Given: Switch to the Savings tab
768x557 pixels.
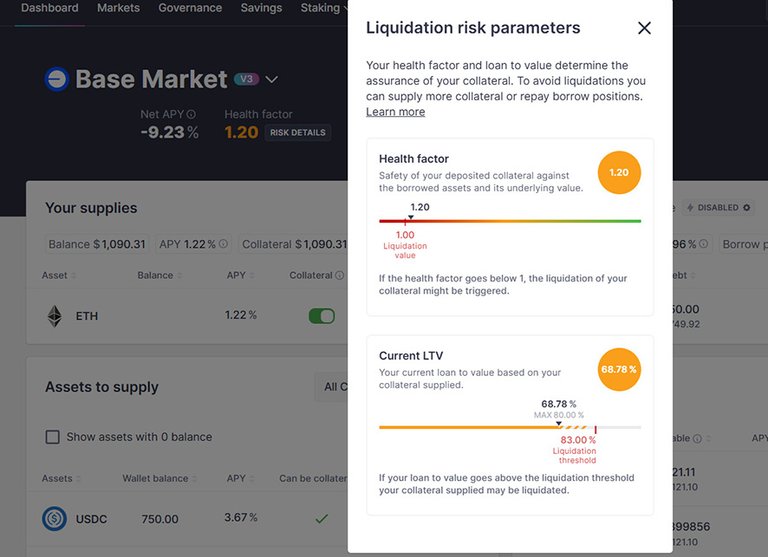Looking at the screenshot, I should tap(261, 8).
